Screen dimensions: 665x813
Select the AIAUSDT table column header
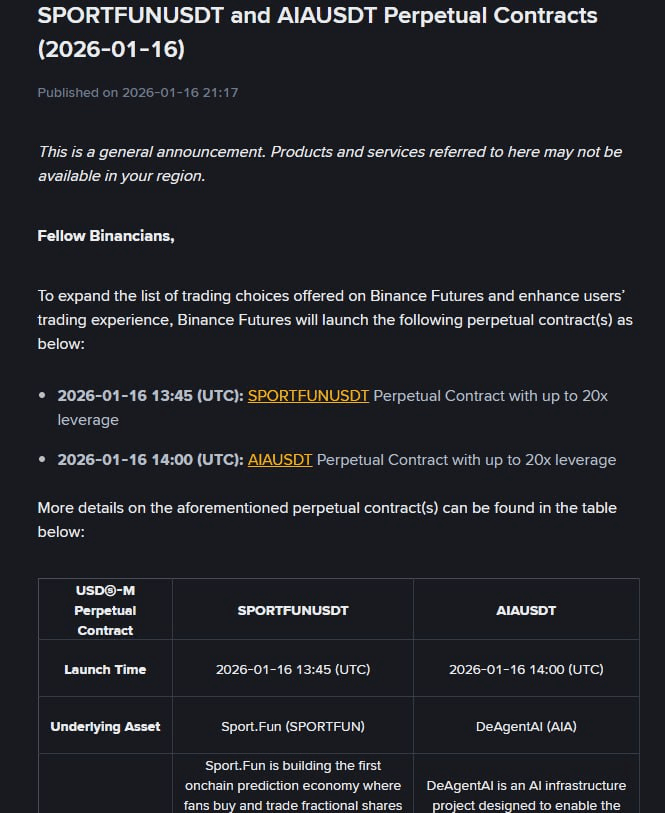tap(526, 610)
